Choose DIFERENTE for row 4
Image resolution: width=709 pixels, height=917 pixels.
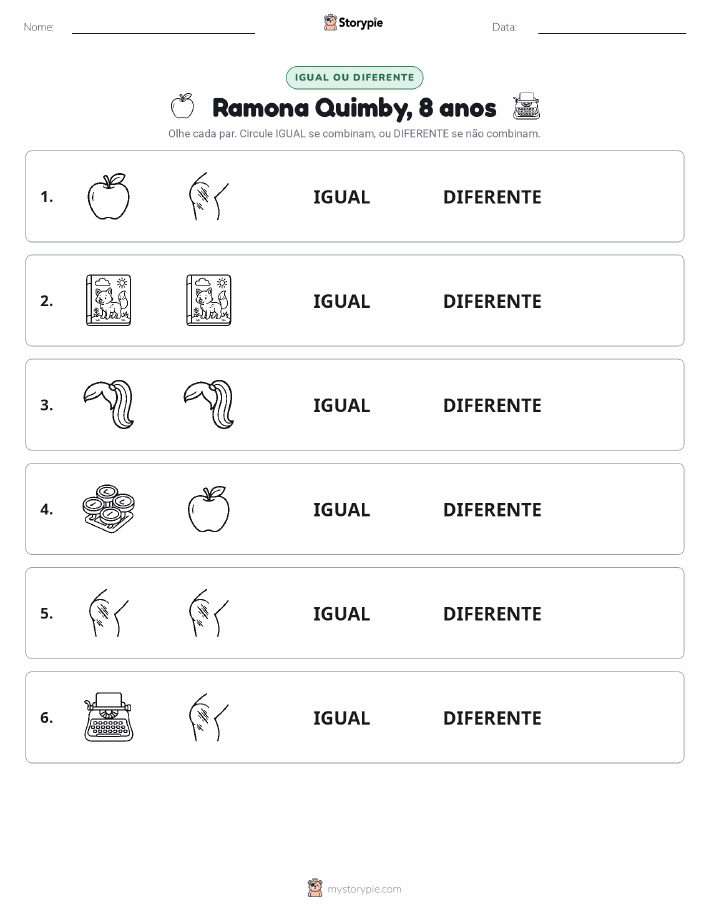click(492, 509)
